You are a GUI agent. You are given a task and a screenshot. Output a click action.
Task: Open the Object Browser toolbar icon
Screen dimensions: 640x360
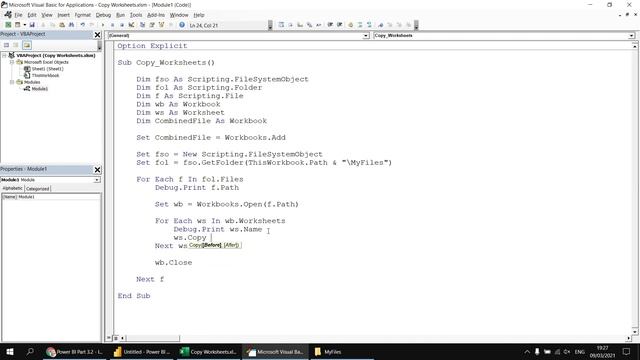(x=161, y=25)
